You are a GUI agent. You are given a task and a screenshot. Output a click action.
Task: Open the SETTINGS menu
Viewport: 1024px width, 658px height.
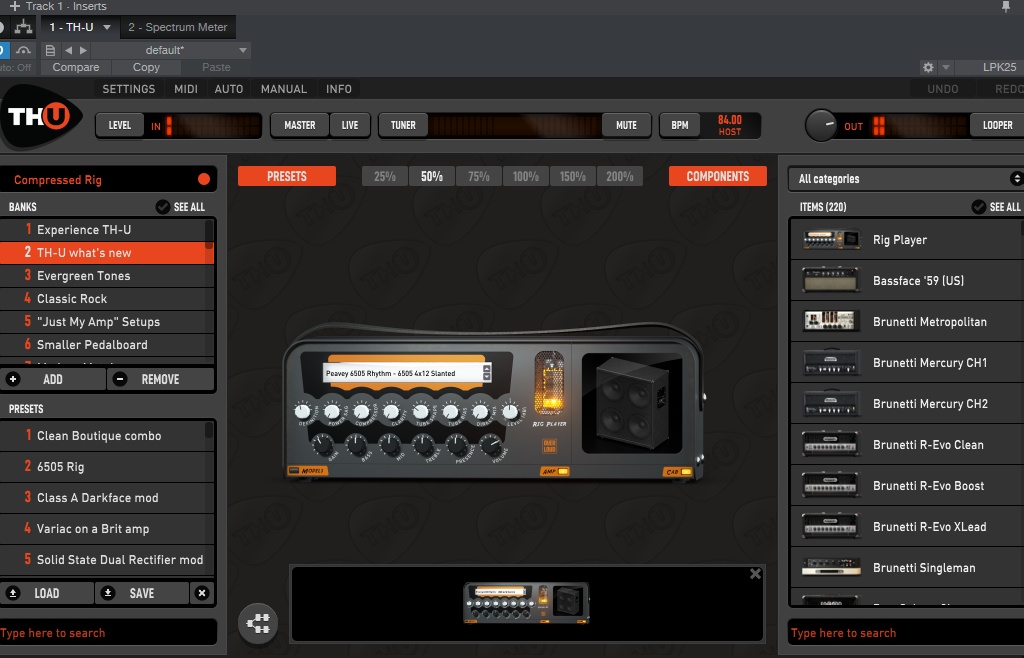pyautogui.click(x=129, y=89)
